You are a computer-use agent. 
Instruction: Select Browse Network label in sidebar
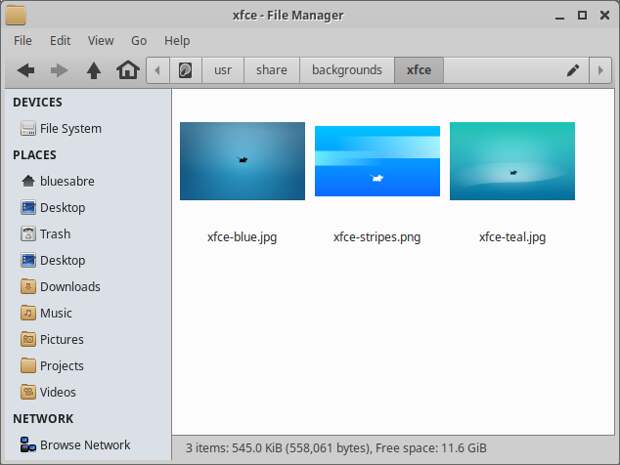point(85,444)
